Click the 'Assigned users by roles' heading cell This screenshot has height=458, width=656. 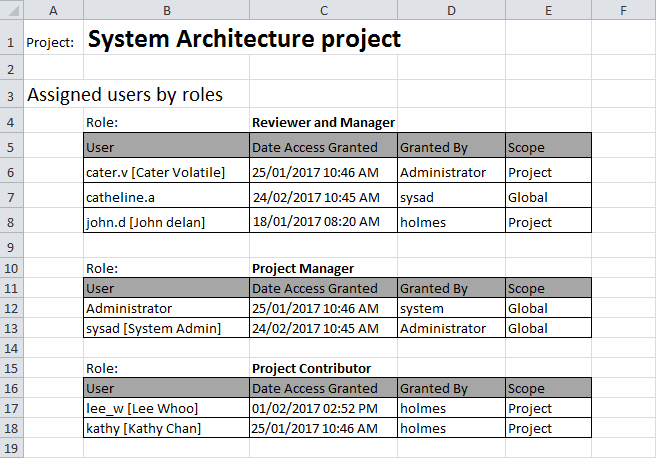point(124,95)
